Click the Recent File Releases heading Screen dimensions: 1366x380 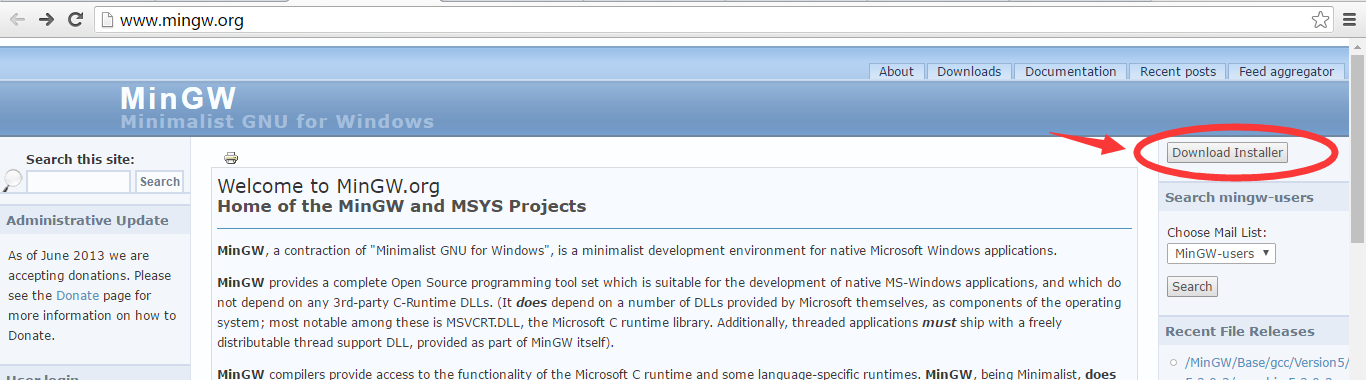1240,332
